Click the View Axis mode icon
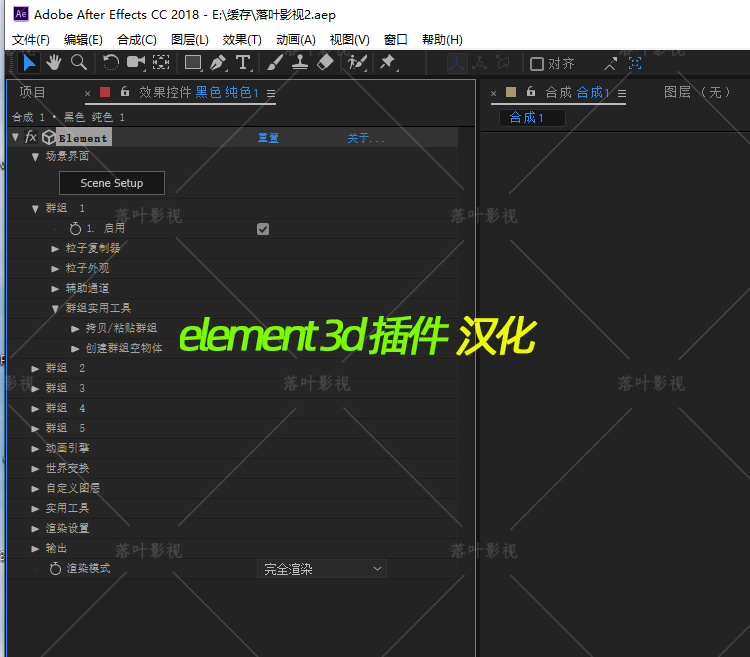Screen dimensions: 750x657 tap(503, 63)
